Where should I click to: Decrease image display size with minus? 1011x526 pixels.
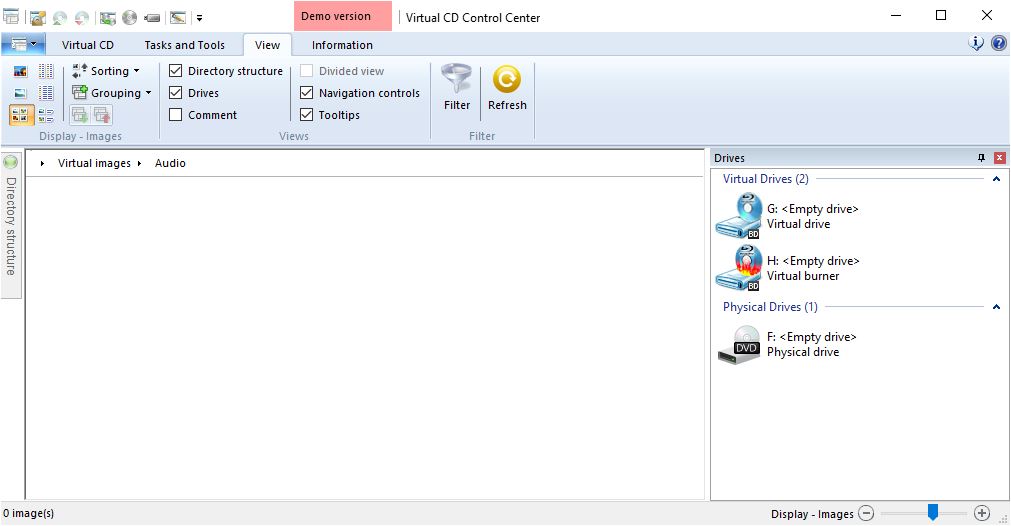tap(867, 514)
